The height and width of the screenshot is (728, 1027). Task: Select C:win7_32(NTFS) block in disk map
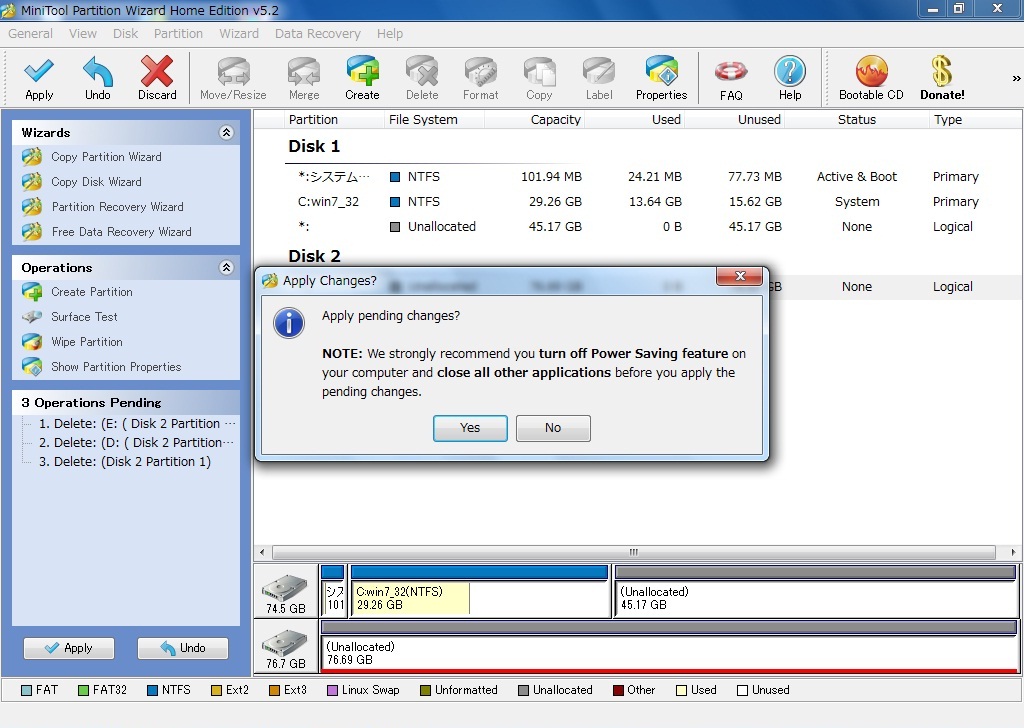(x=479, y=591)
